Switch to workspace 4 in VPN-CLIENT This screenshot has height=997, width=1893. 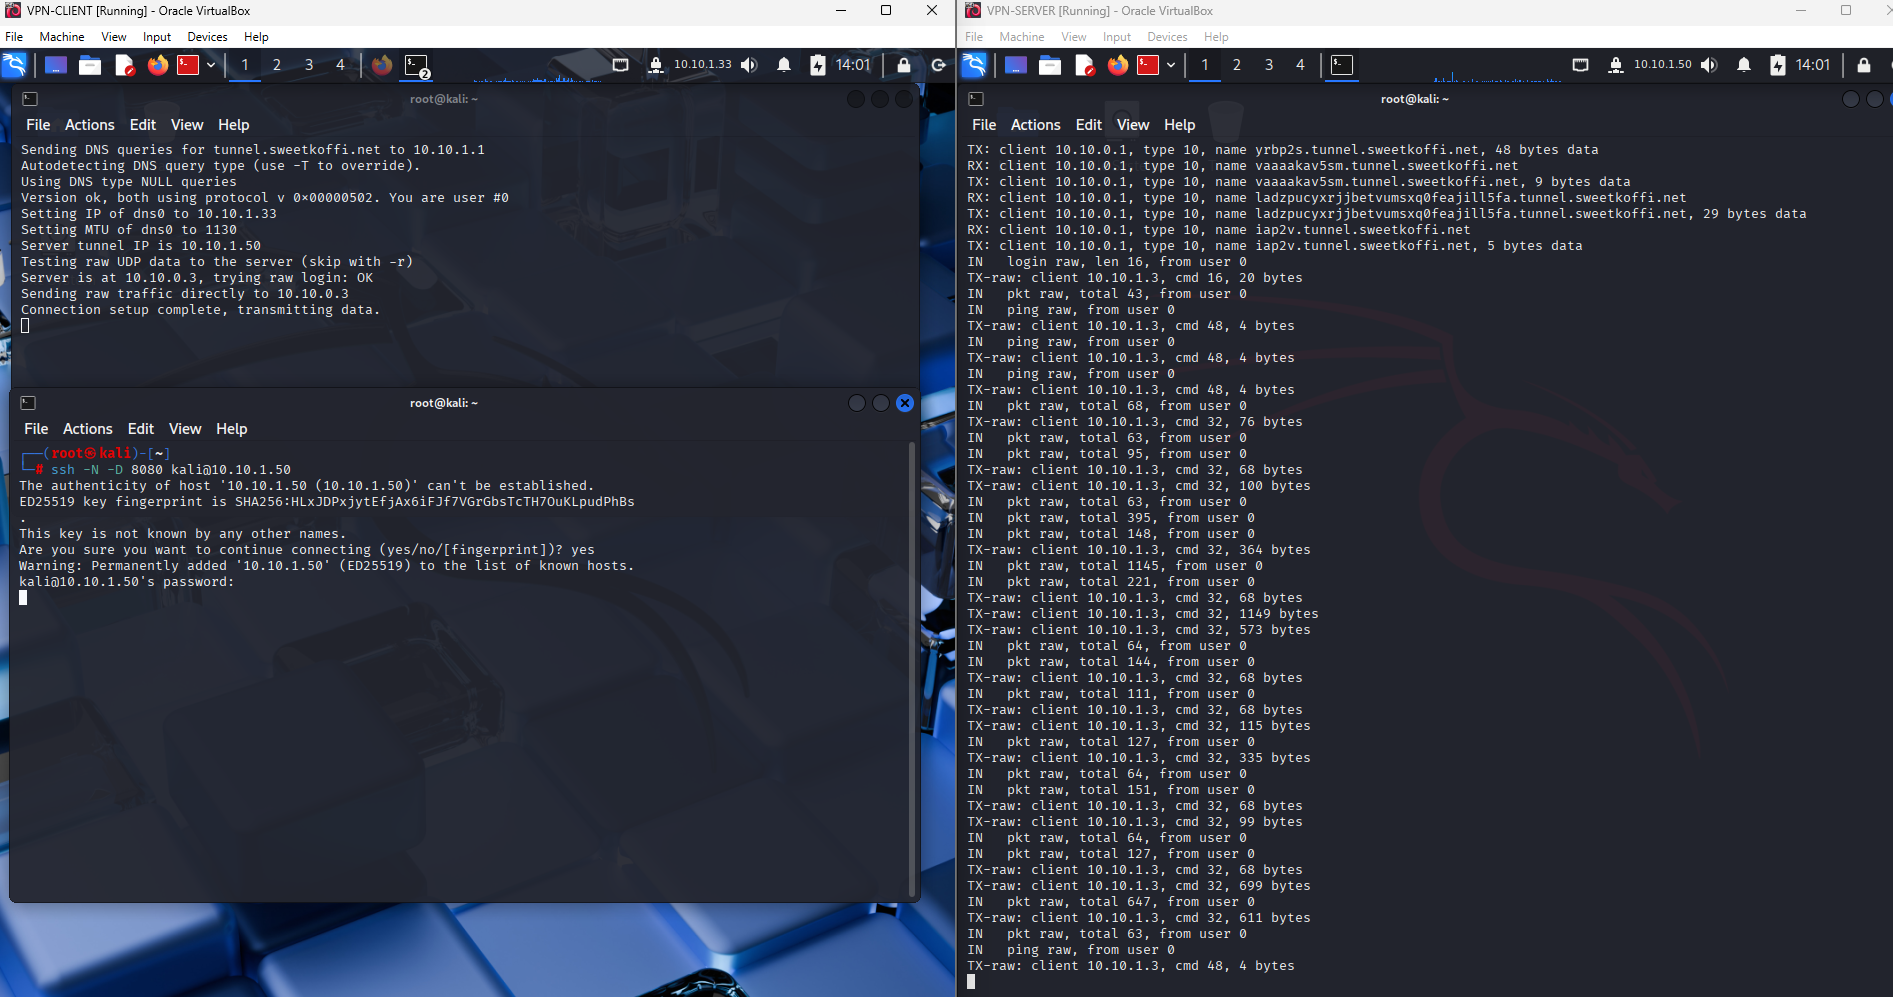point(340,65)
